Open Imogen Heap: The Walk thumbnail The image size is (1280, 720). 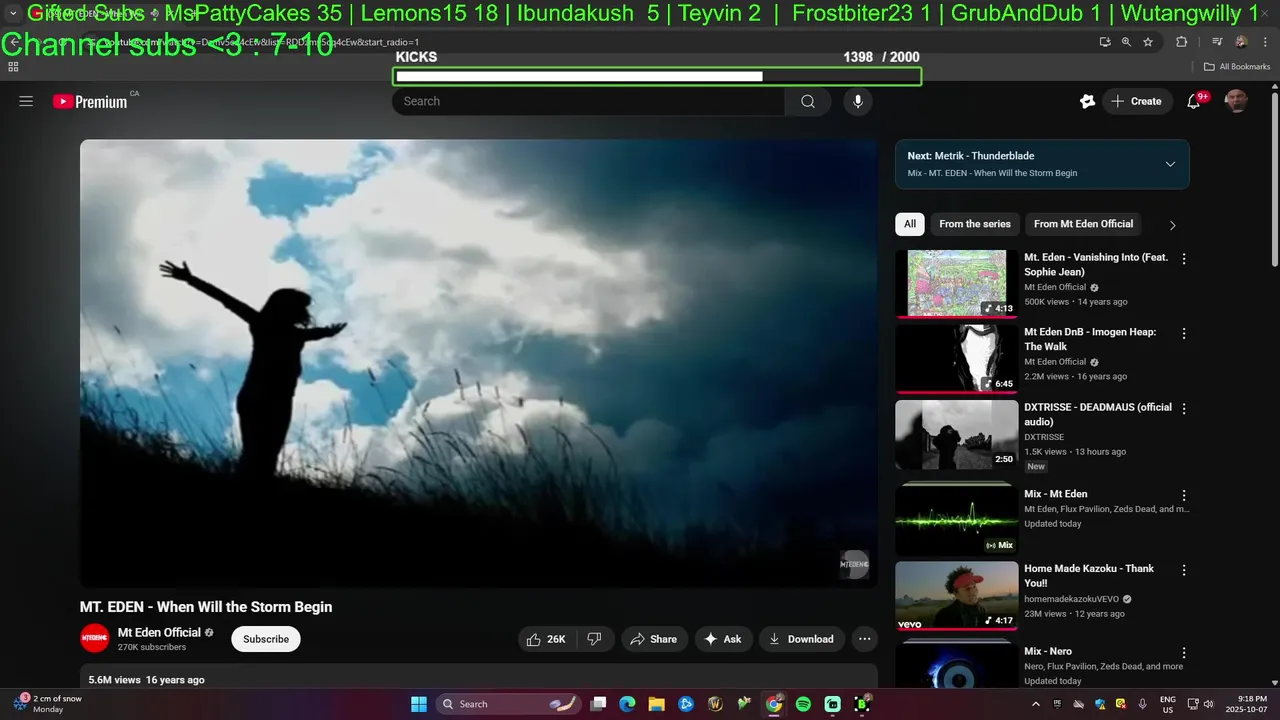(957, 358)
